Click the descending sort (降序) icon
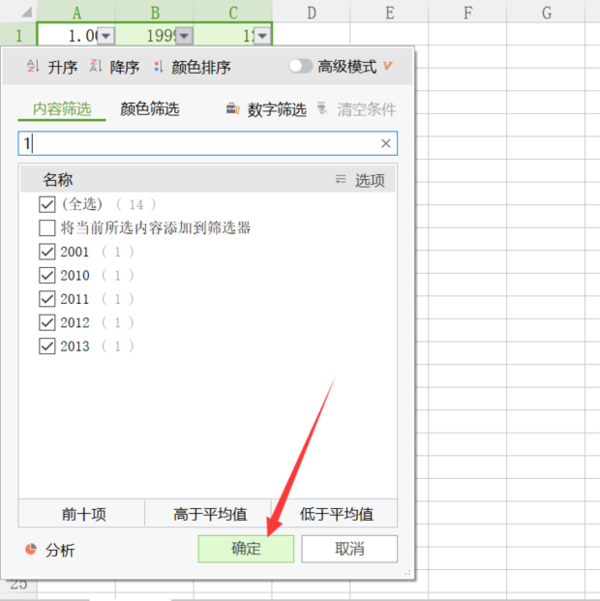The height and width of the screenshot is (601, 600). 95,66
